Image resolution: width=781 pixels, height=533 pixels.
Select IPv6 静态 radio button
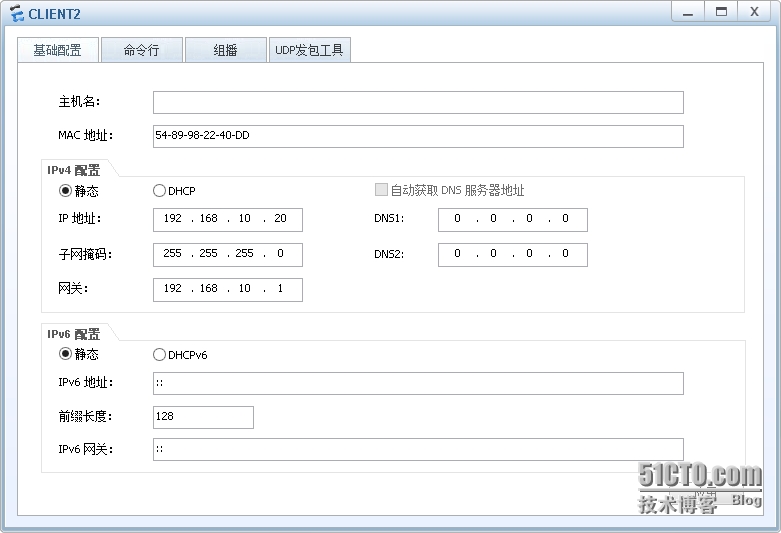[x=65, y=354]
